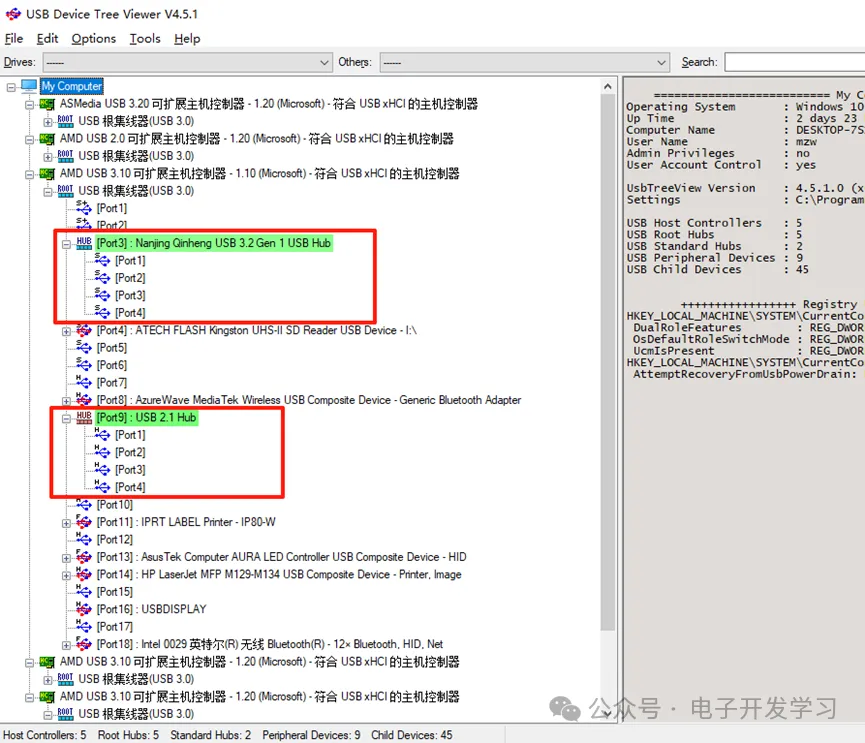Click the Kingston SD Reader Port4 icon
Image resolution: width=865 pixels, height=743 pixels.
click(x=84, y=330)
